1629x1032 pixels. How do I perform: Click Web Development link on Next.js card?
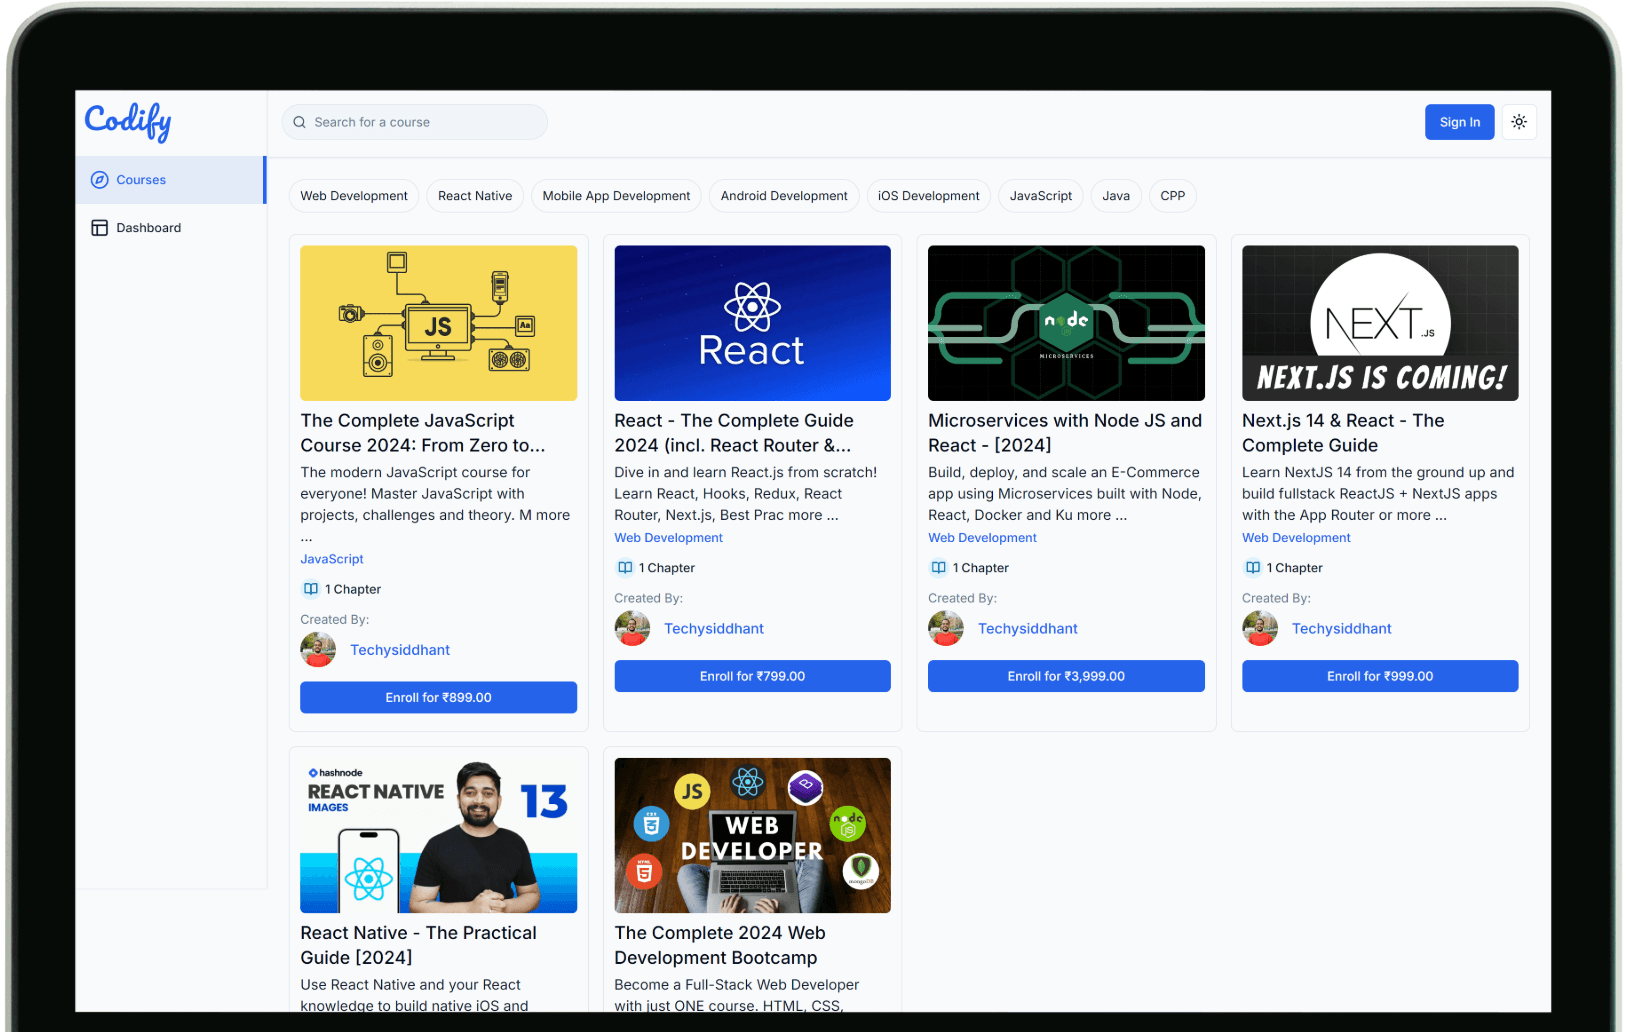pyautogui.click(x=1296, y=538)
